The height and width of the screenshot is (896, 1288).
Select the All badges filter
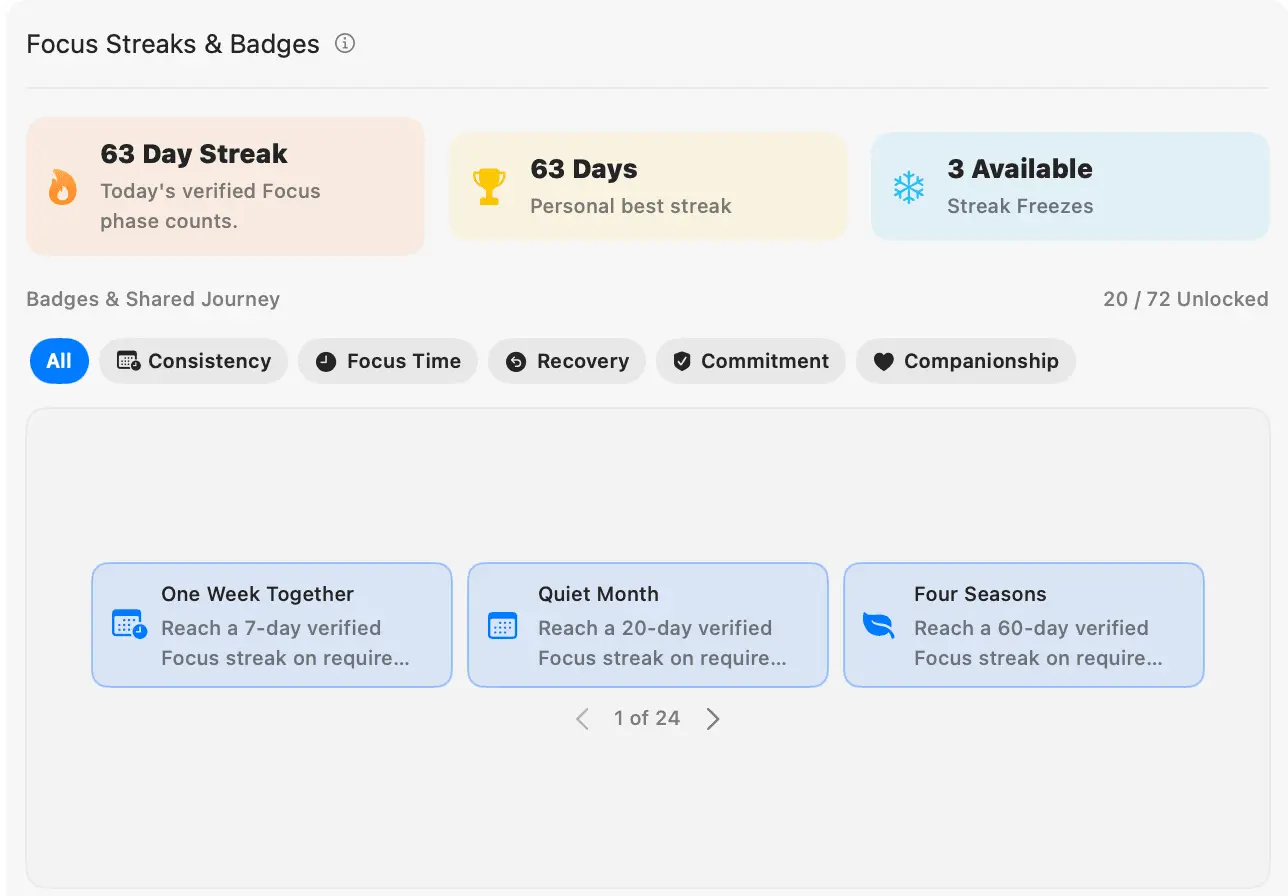tap(59, 361)
